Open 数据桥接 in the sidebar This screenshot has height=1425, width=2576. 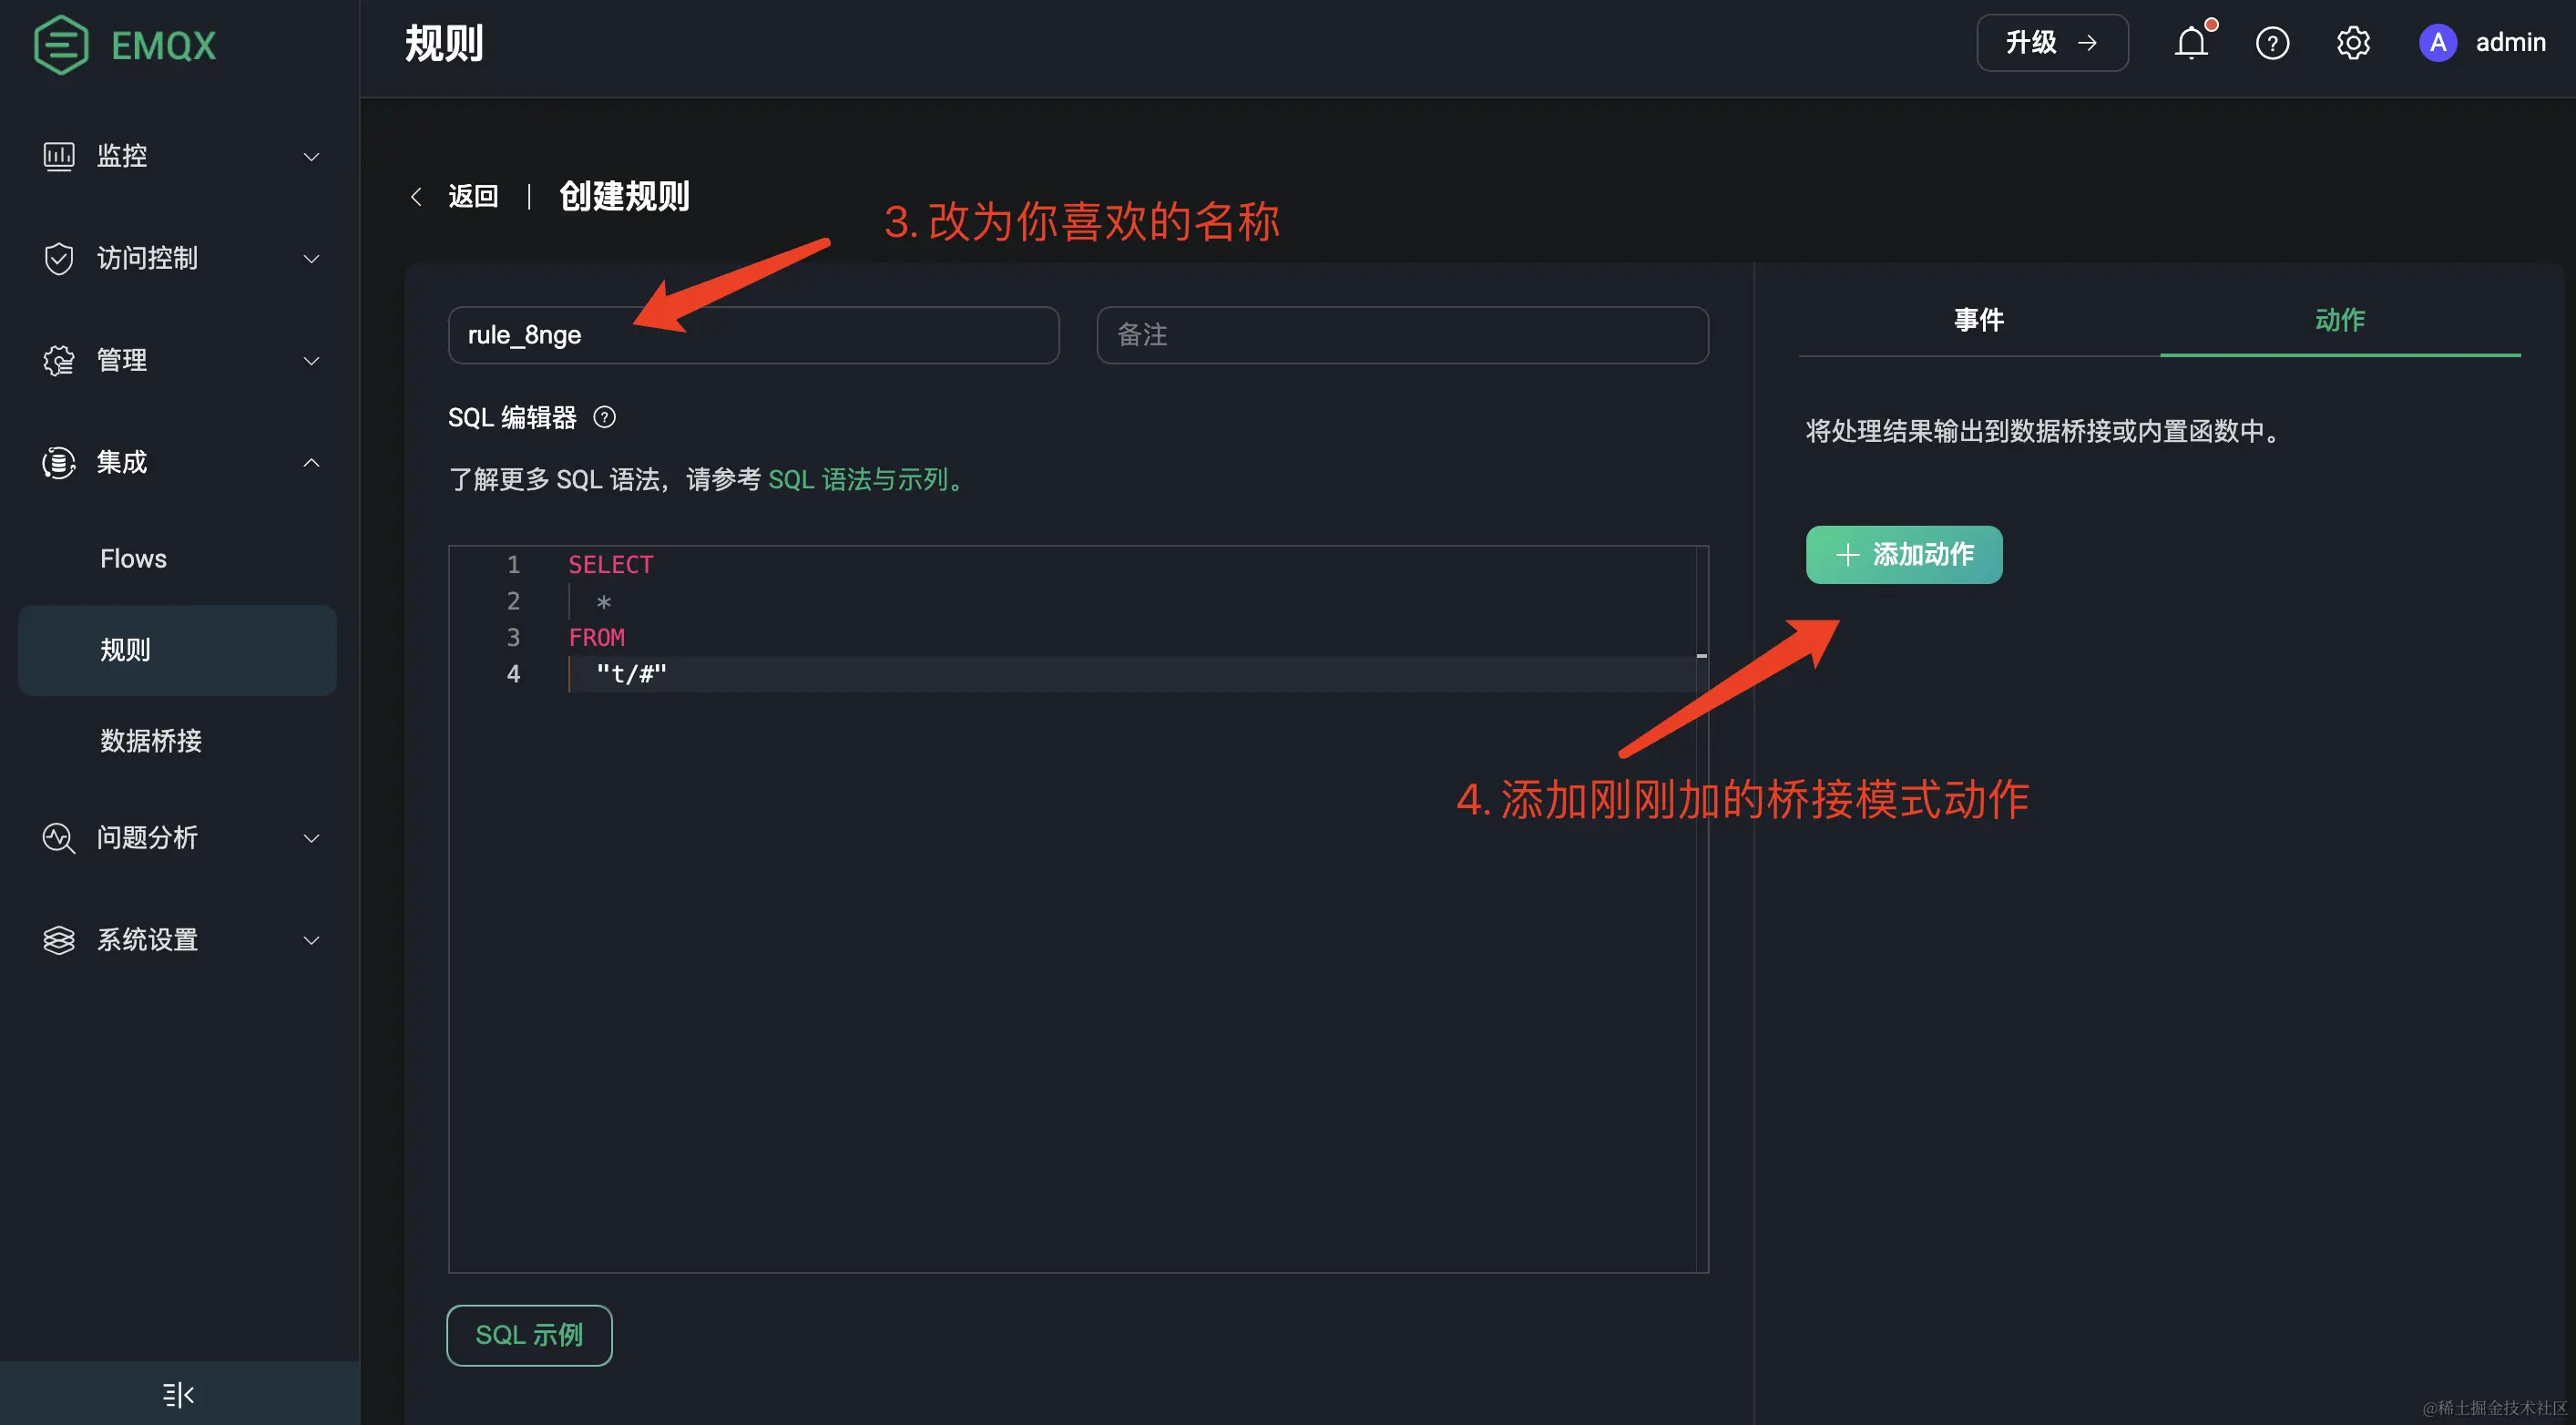[151, 741]
